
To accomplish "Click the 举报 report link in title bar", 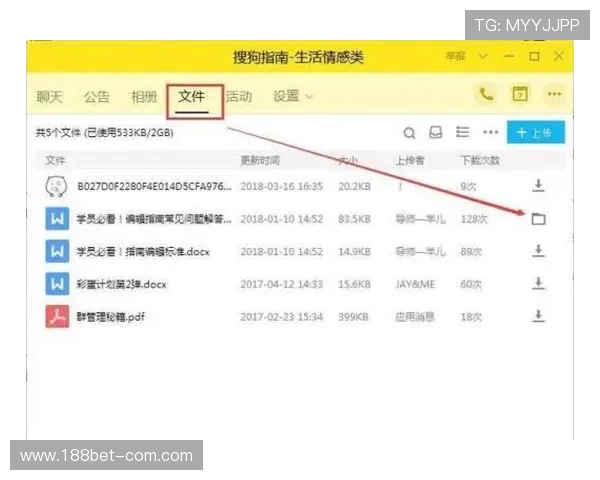I will [x=455, y=56].
